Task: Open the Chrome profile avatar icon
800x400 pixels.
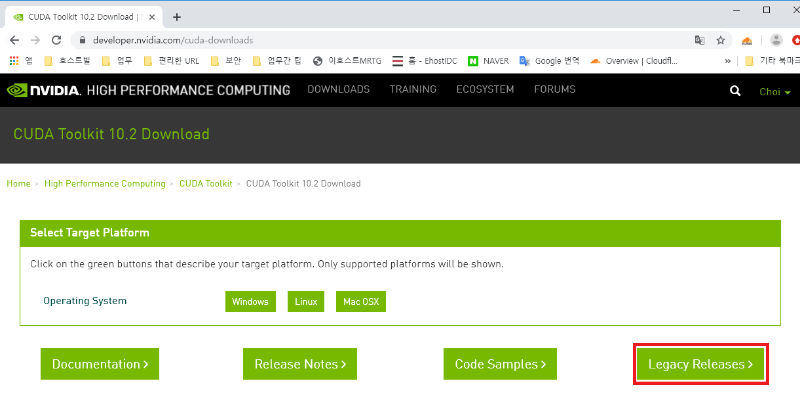Action: point(776,40)
